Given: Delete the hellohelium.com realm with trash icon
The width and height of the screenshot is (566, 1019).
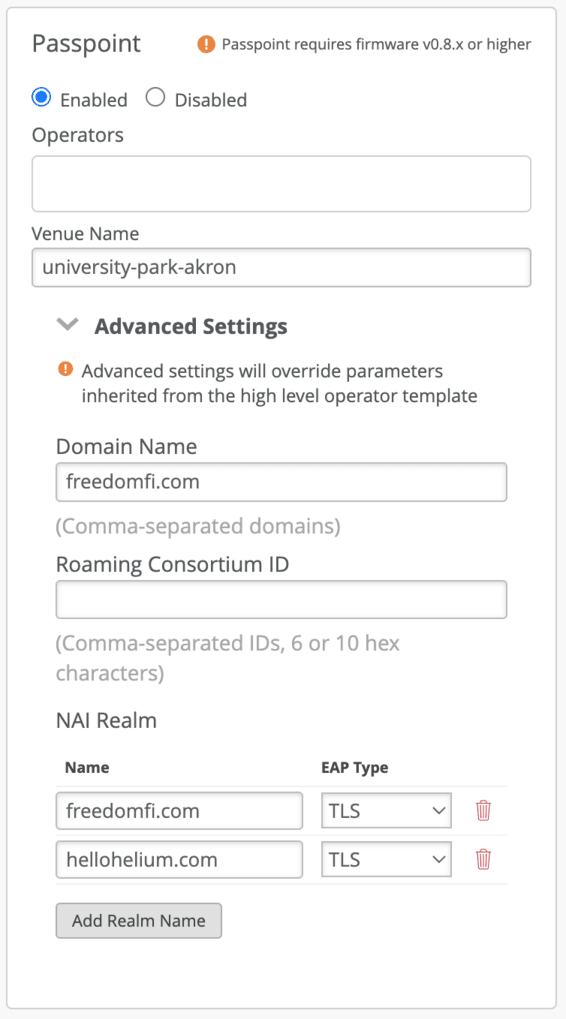Looking at the screenshot, I should click(x=483, y=860).
